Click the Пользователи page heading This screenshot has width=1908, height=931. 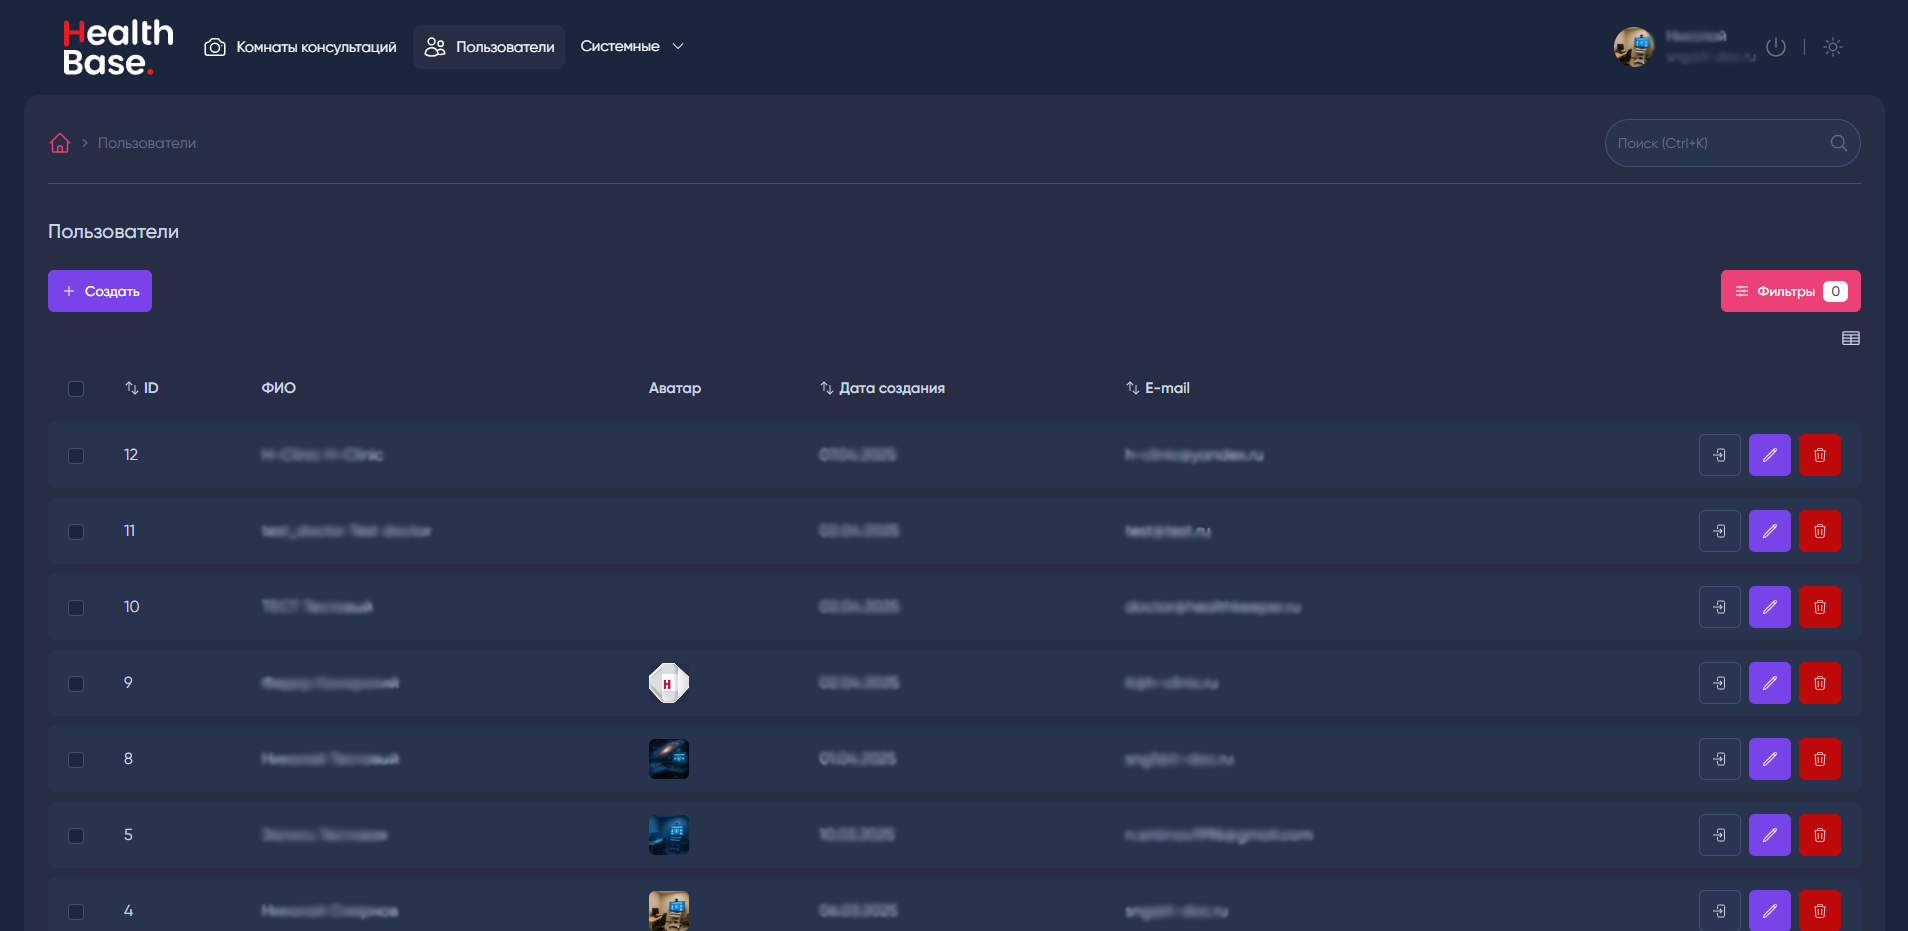pyautogui.click(x=114, y=231)
